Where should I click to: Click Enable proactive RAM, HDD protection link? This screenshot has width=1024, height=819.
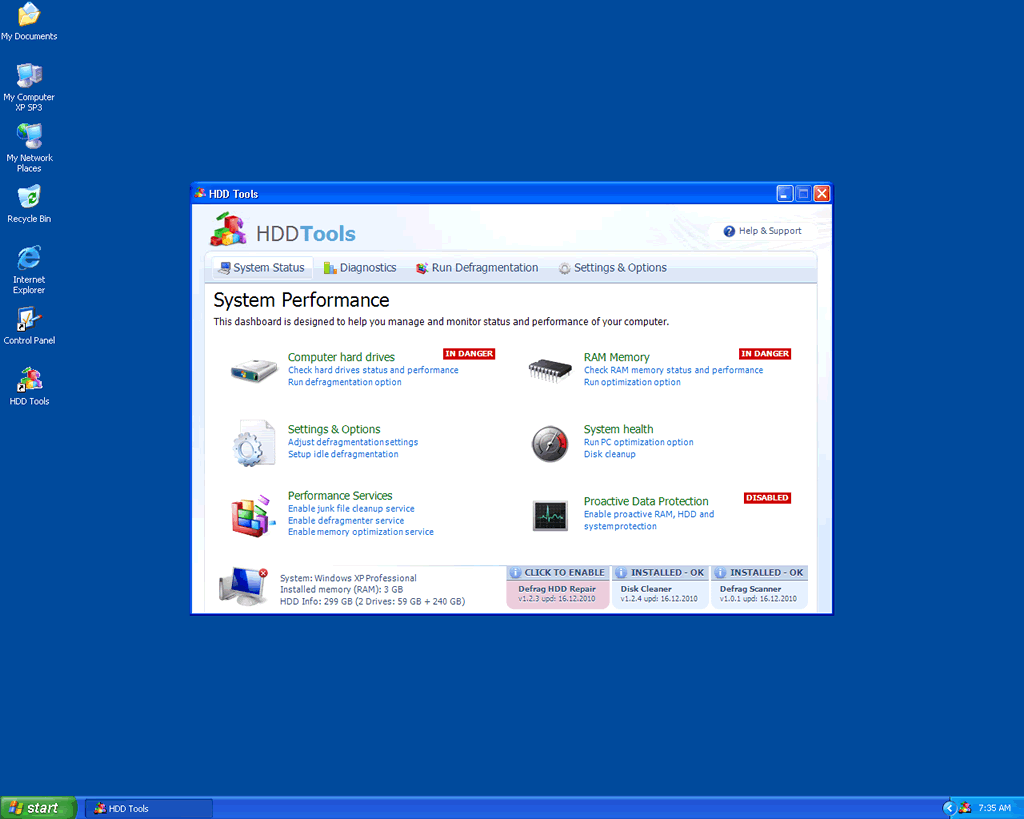pos(648,514)
